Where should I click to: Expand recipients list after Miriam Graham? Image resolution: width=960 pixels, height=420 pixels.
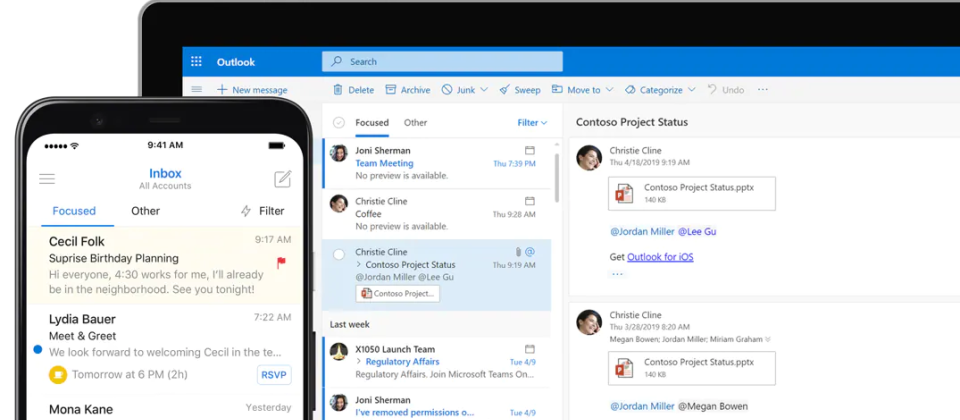(x=768, y=339)
